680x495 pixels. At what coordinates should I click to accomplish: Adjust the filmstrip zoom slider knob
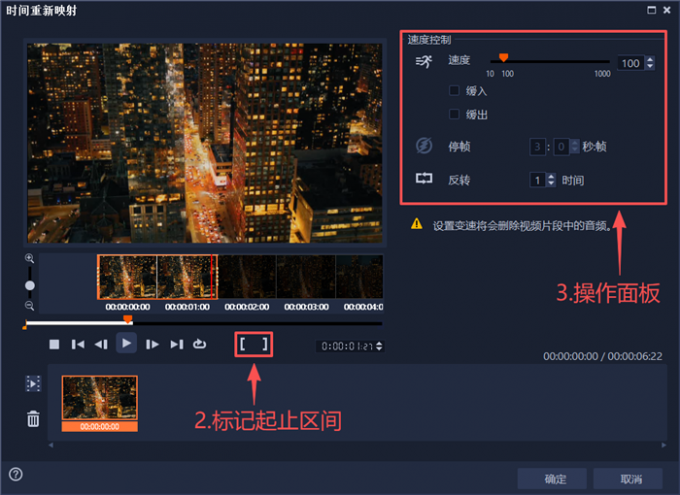click(x=29, y=285)
